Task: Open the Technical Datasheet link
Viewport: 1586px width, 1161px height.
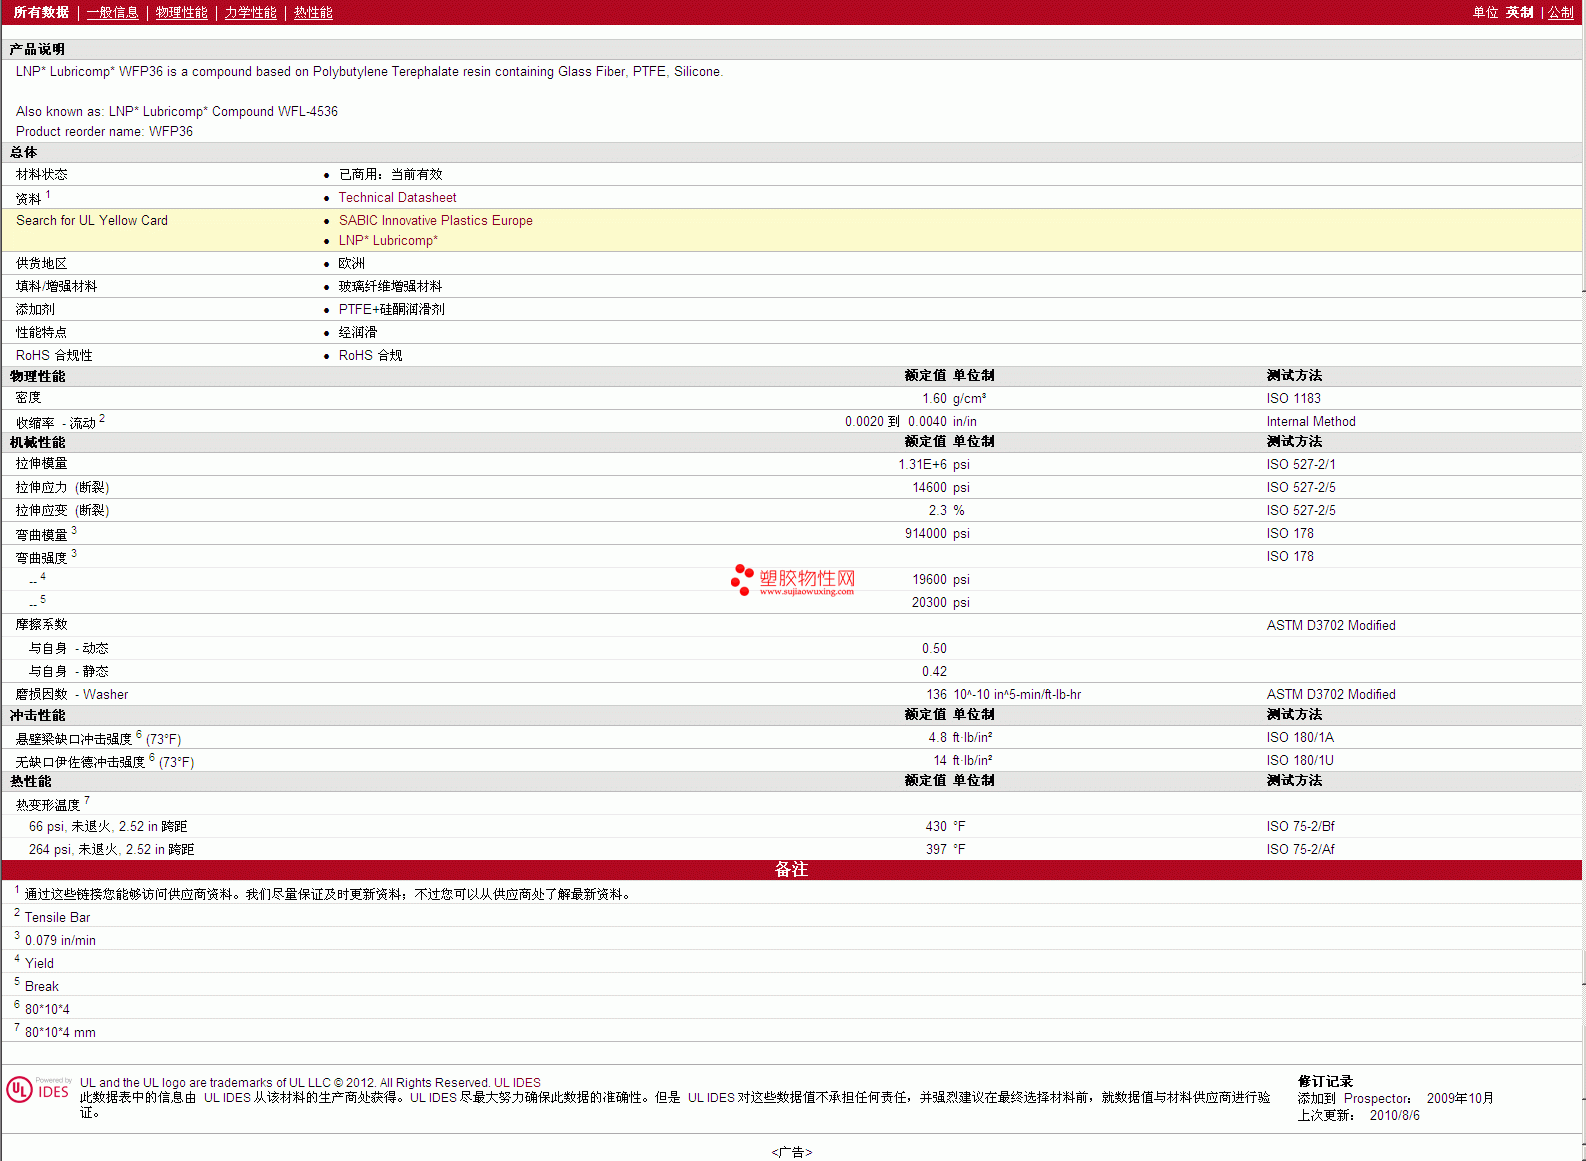Action: (397, 198)
